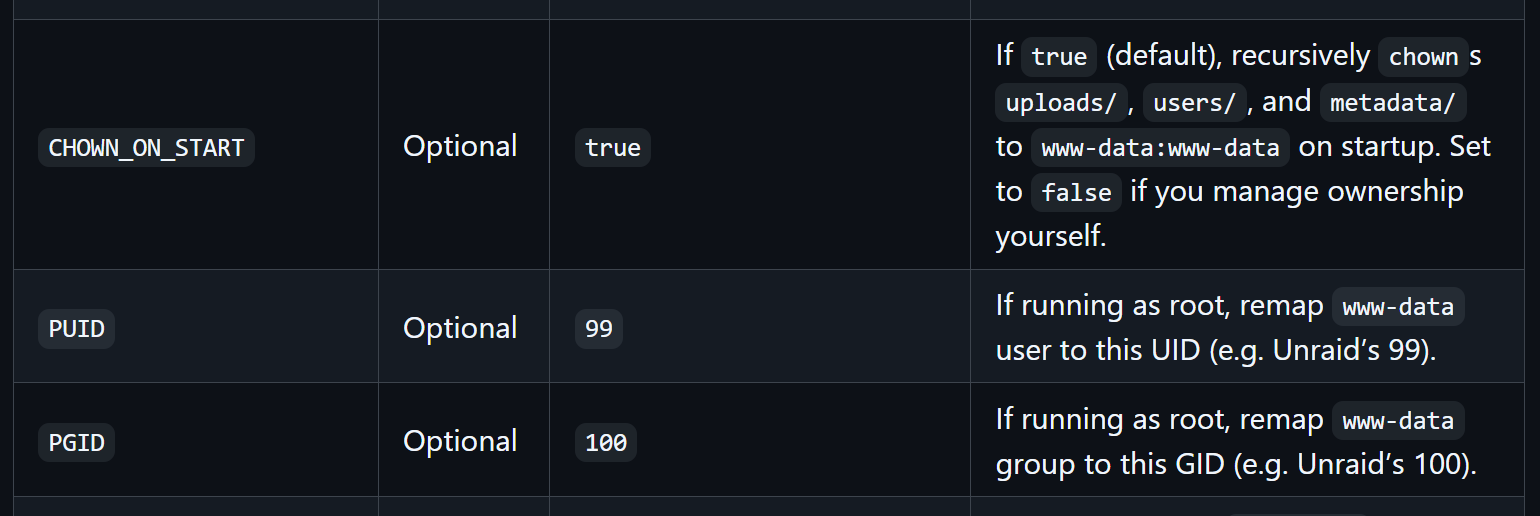Click the PUID variable name

click(x=76, y=329)
